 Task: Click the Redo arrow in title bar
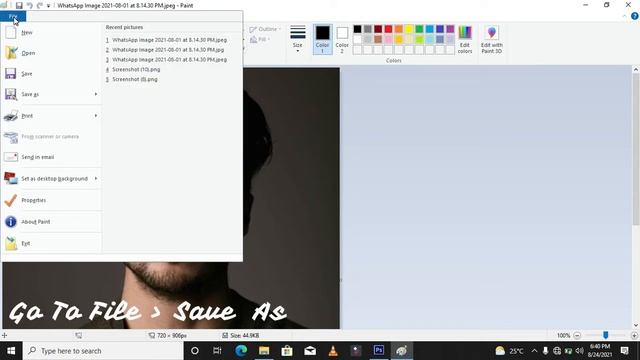coord(40,5)
